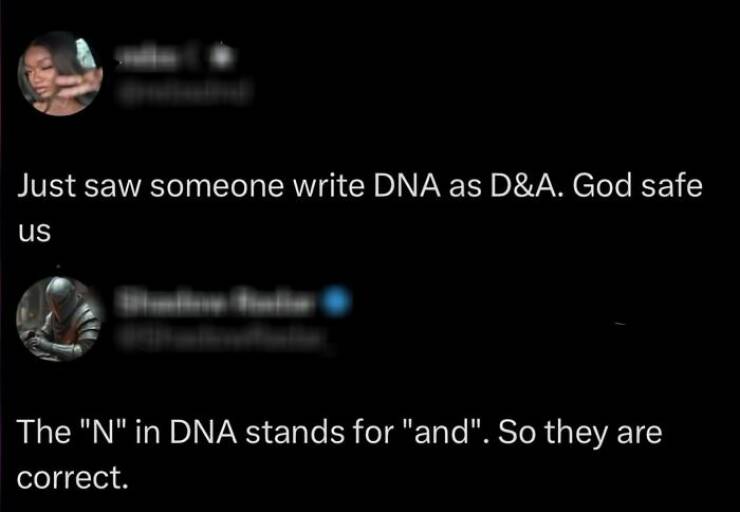Click the word "us" on the tweet's second line

(33, 230)
